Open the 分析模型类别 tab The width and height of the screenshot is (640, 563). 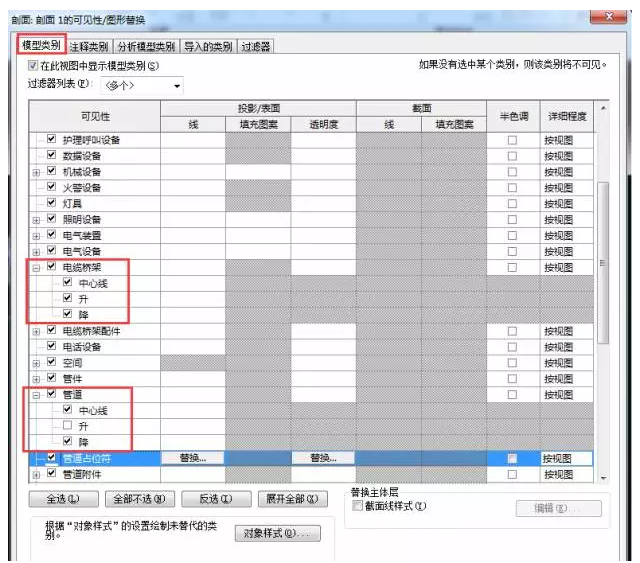coord(146,47)
